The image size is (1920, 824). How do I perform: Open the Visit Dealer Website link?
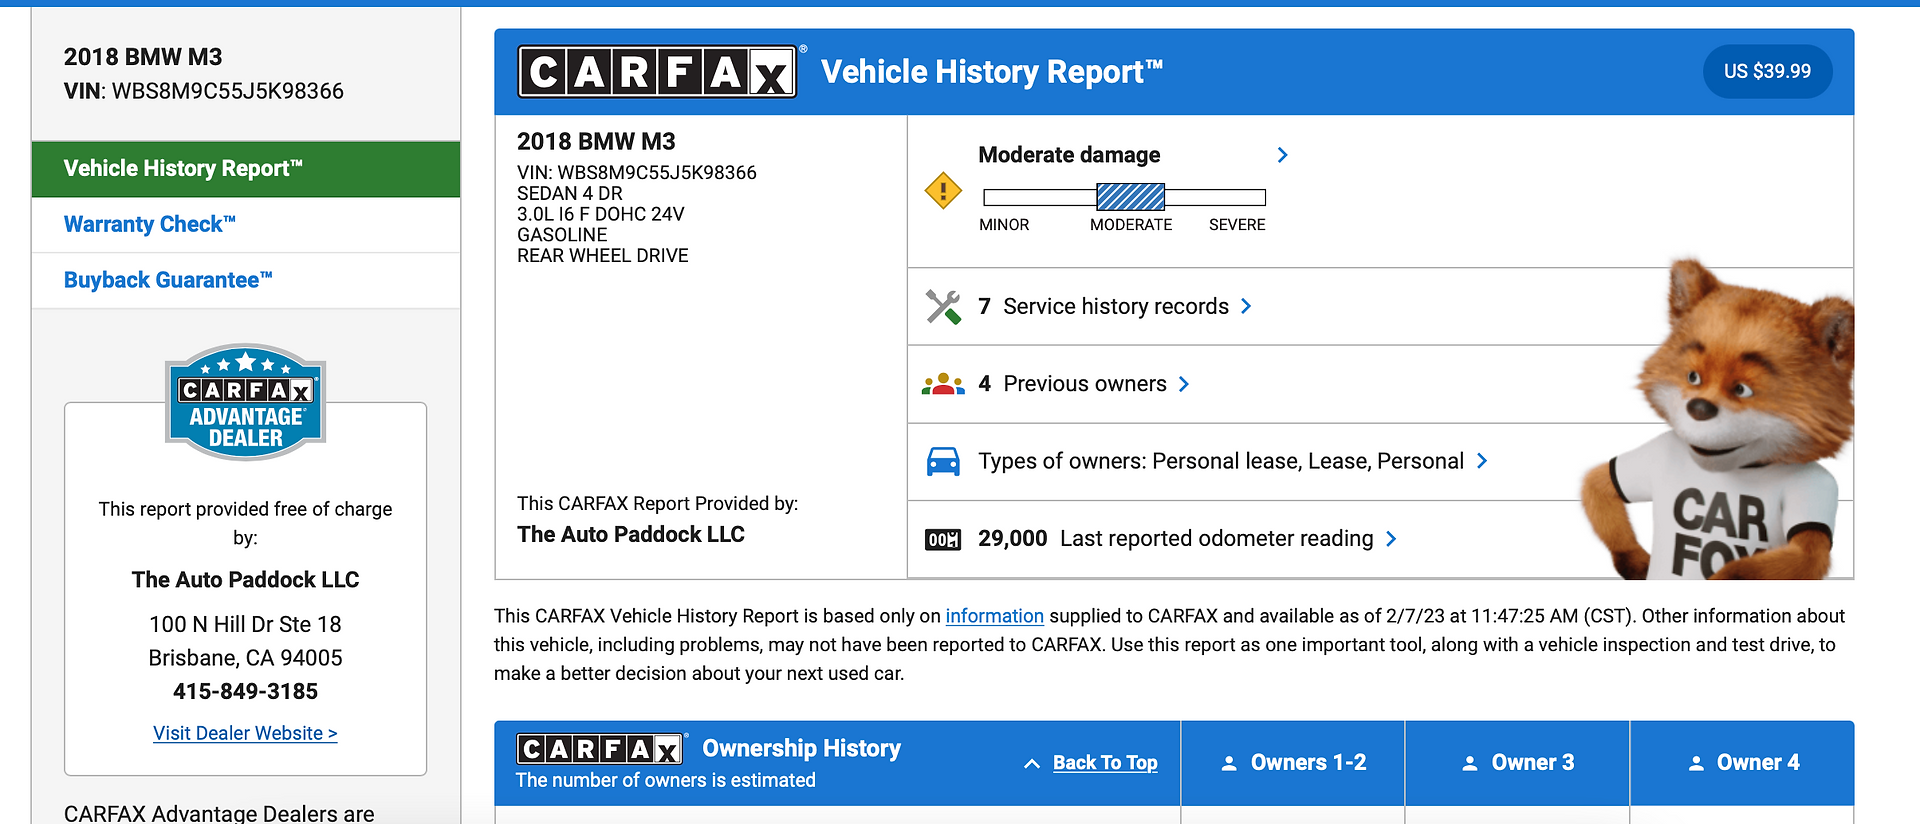[245, 733]
